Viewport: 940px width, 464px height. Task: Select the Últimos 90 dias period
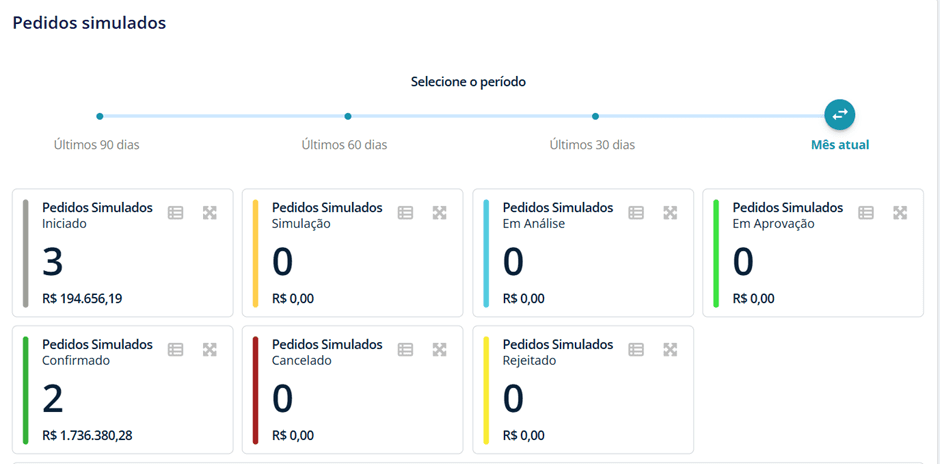point(100,116)
